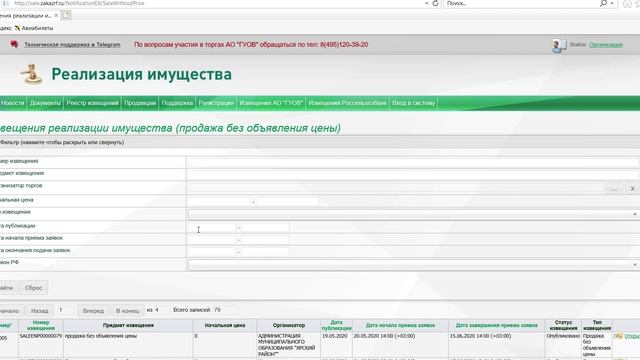Open the first row's Открыть link
Image resolution: width=640 pixels, height=360 pixels.
point(632,336)
